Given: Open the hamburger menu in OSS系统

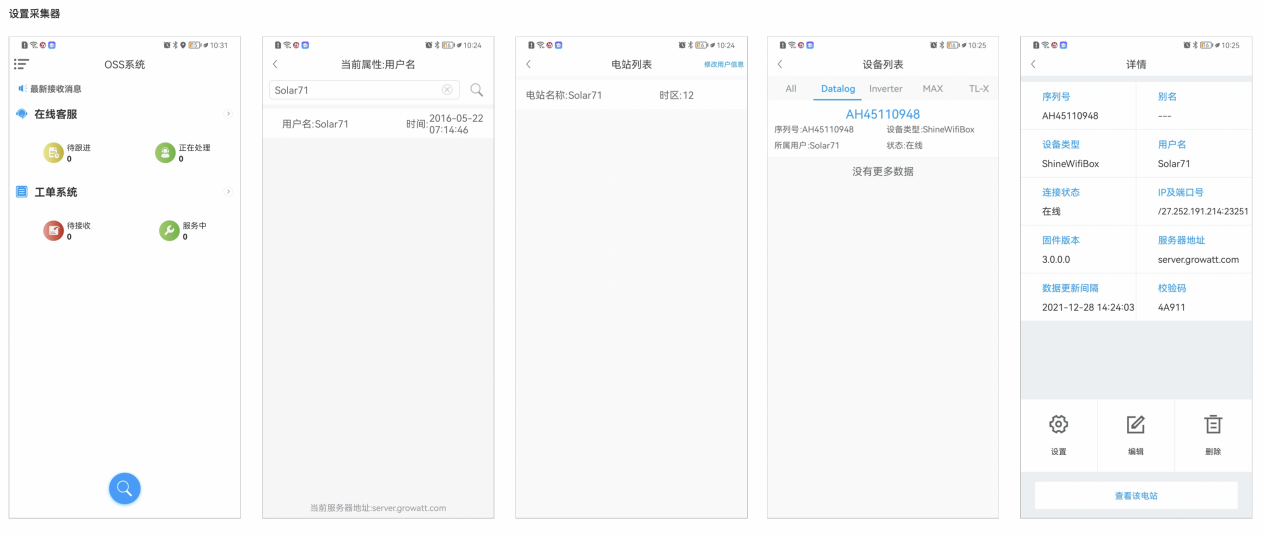Looking at the screenshot, I should coord(21,64).
